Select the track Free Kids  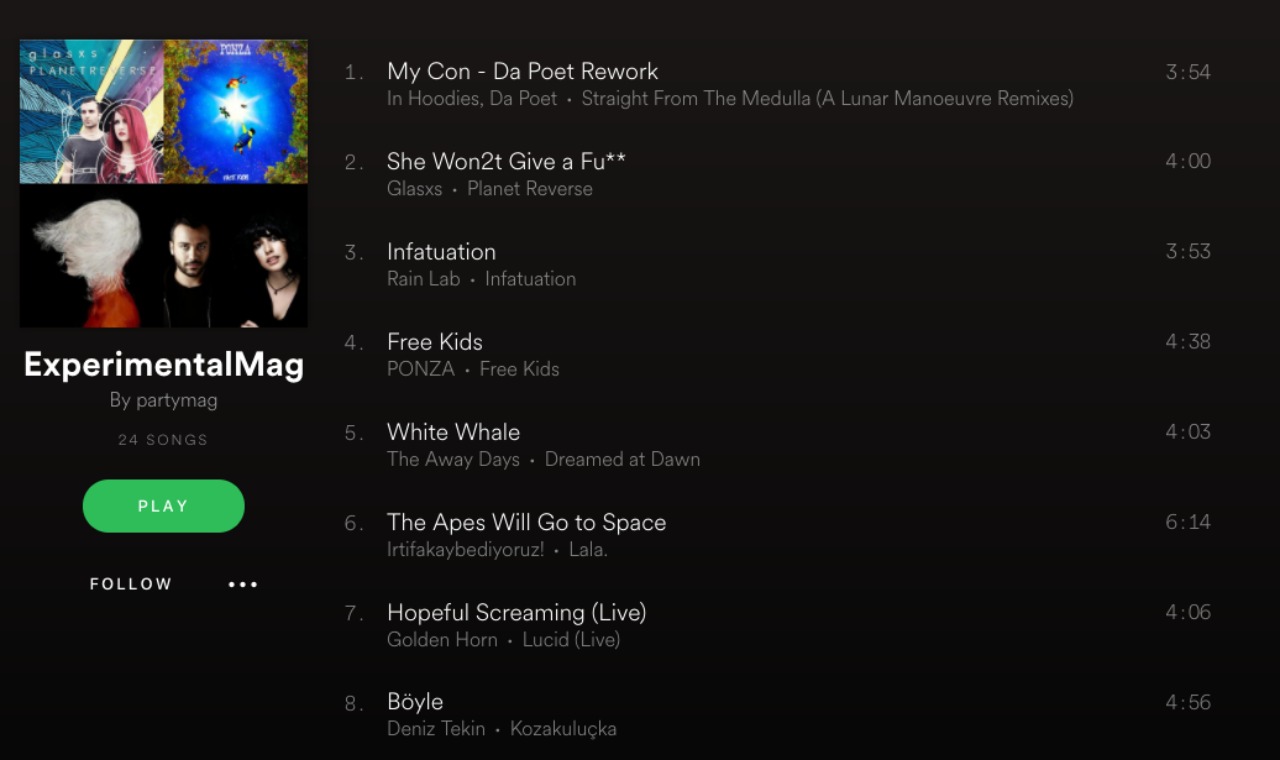435,341
